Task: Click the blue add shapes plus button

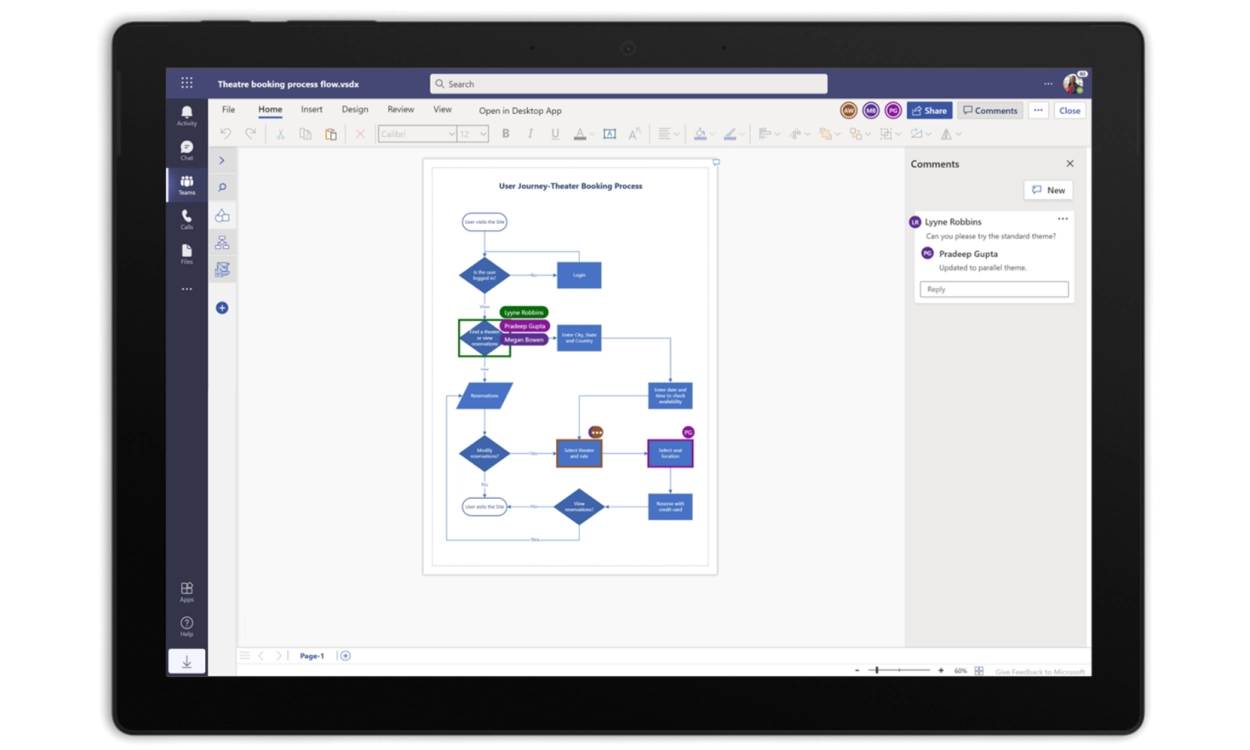Action: tap(222, 308)
